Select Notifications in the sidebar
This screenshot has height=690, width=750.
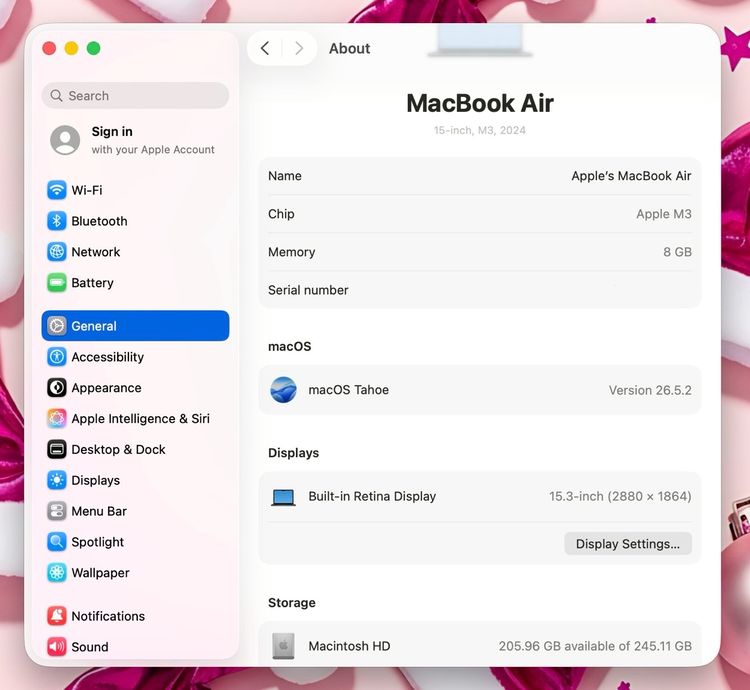pos(135,616)
